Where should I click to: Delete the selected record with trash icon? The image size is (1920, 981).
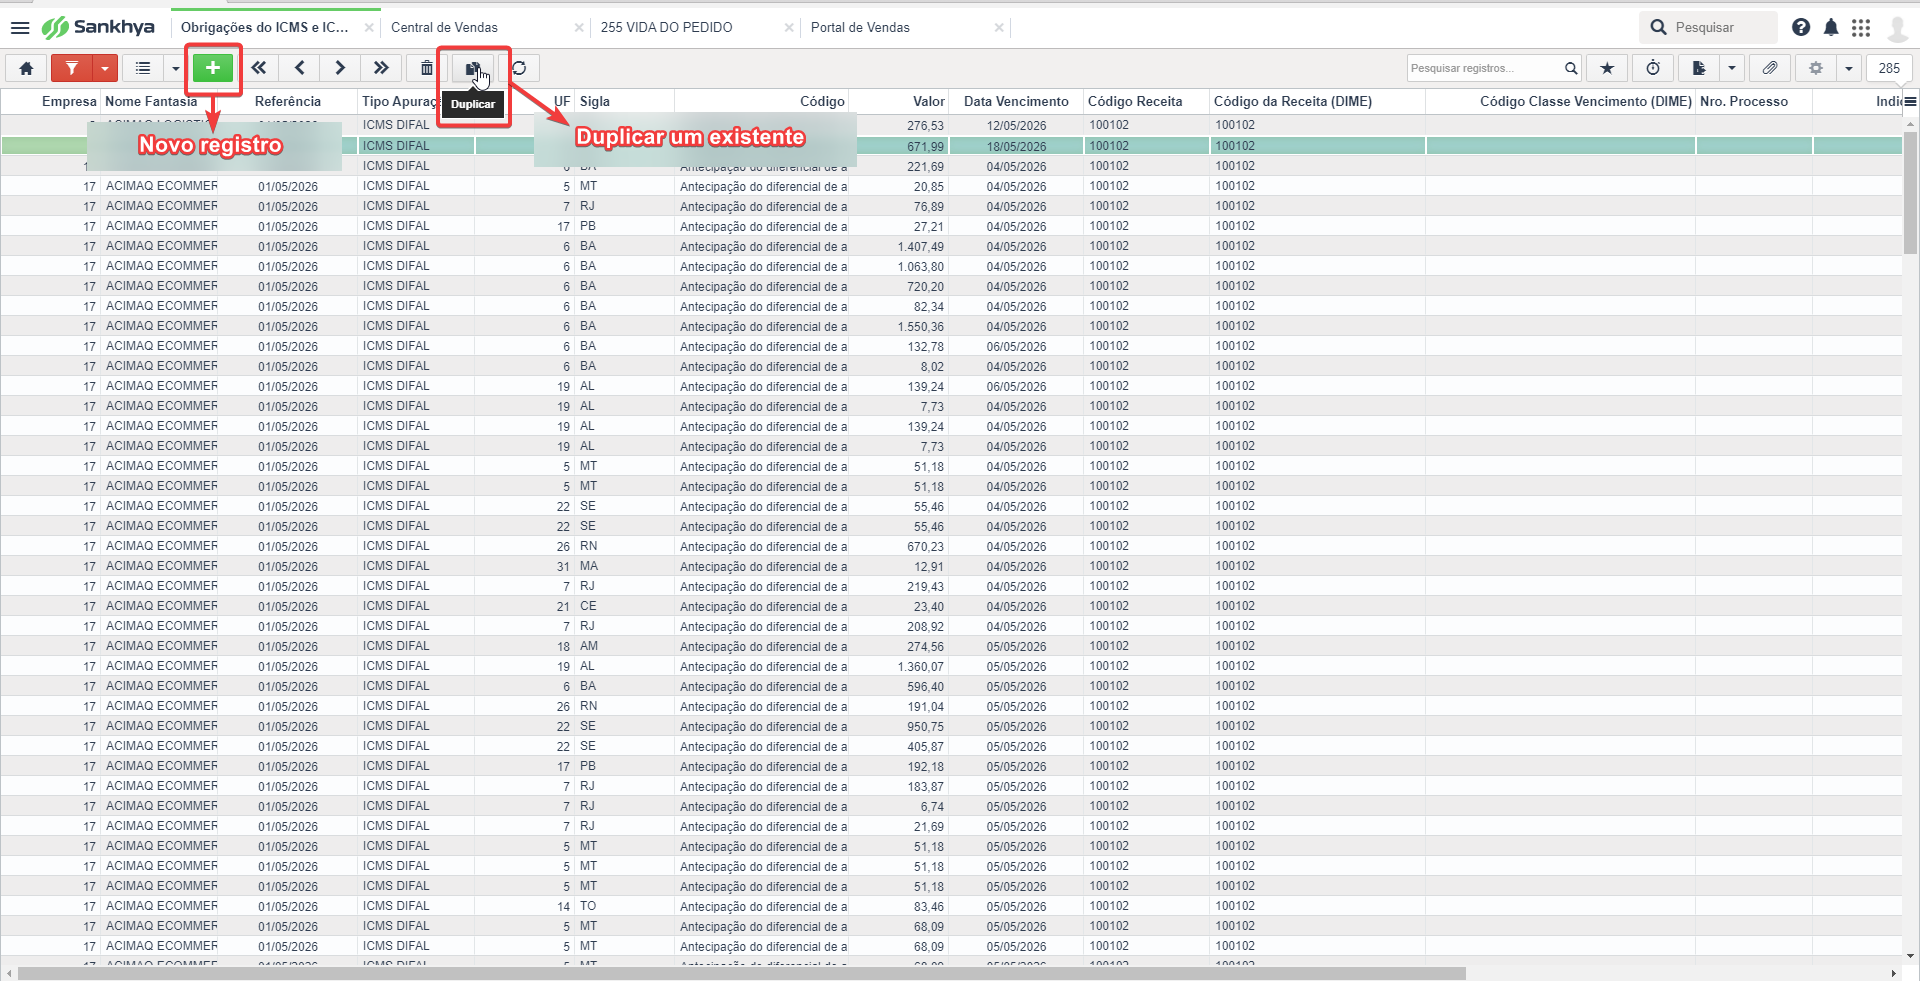[427, 68]
